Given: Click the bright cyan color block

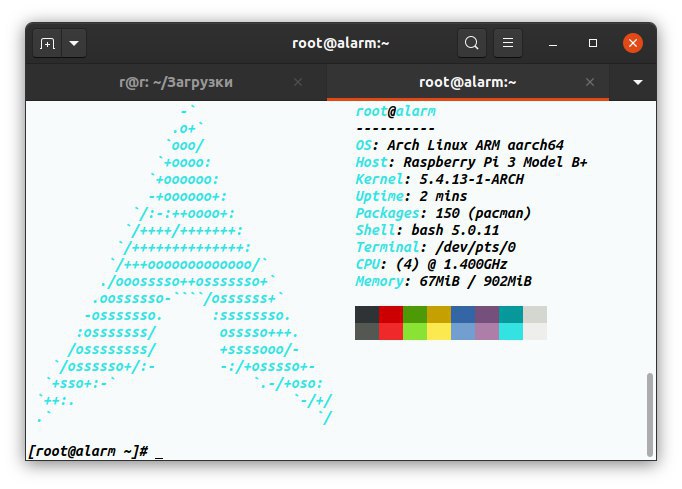Looking at the screenshot, I should (511, 331).
